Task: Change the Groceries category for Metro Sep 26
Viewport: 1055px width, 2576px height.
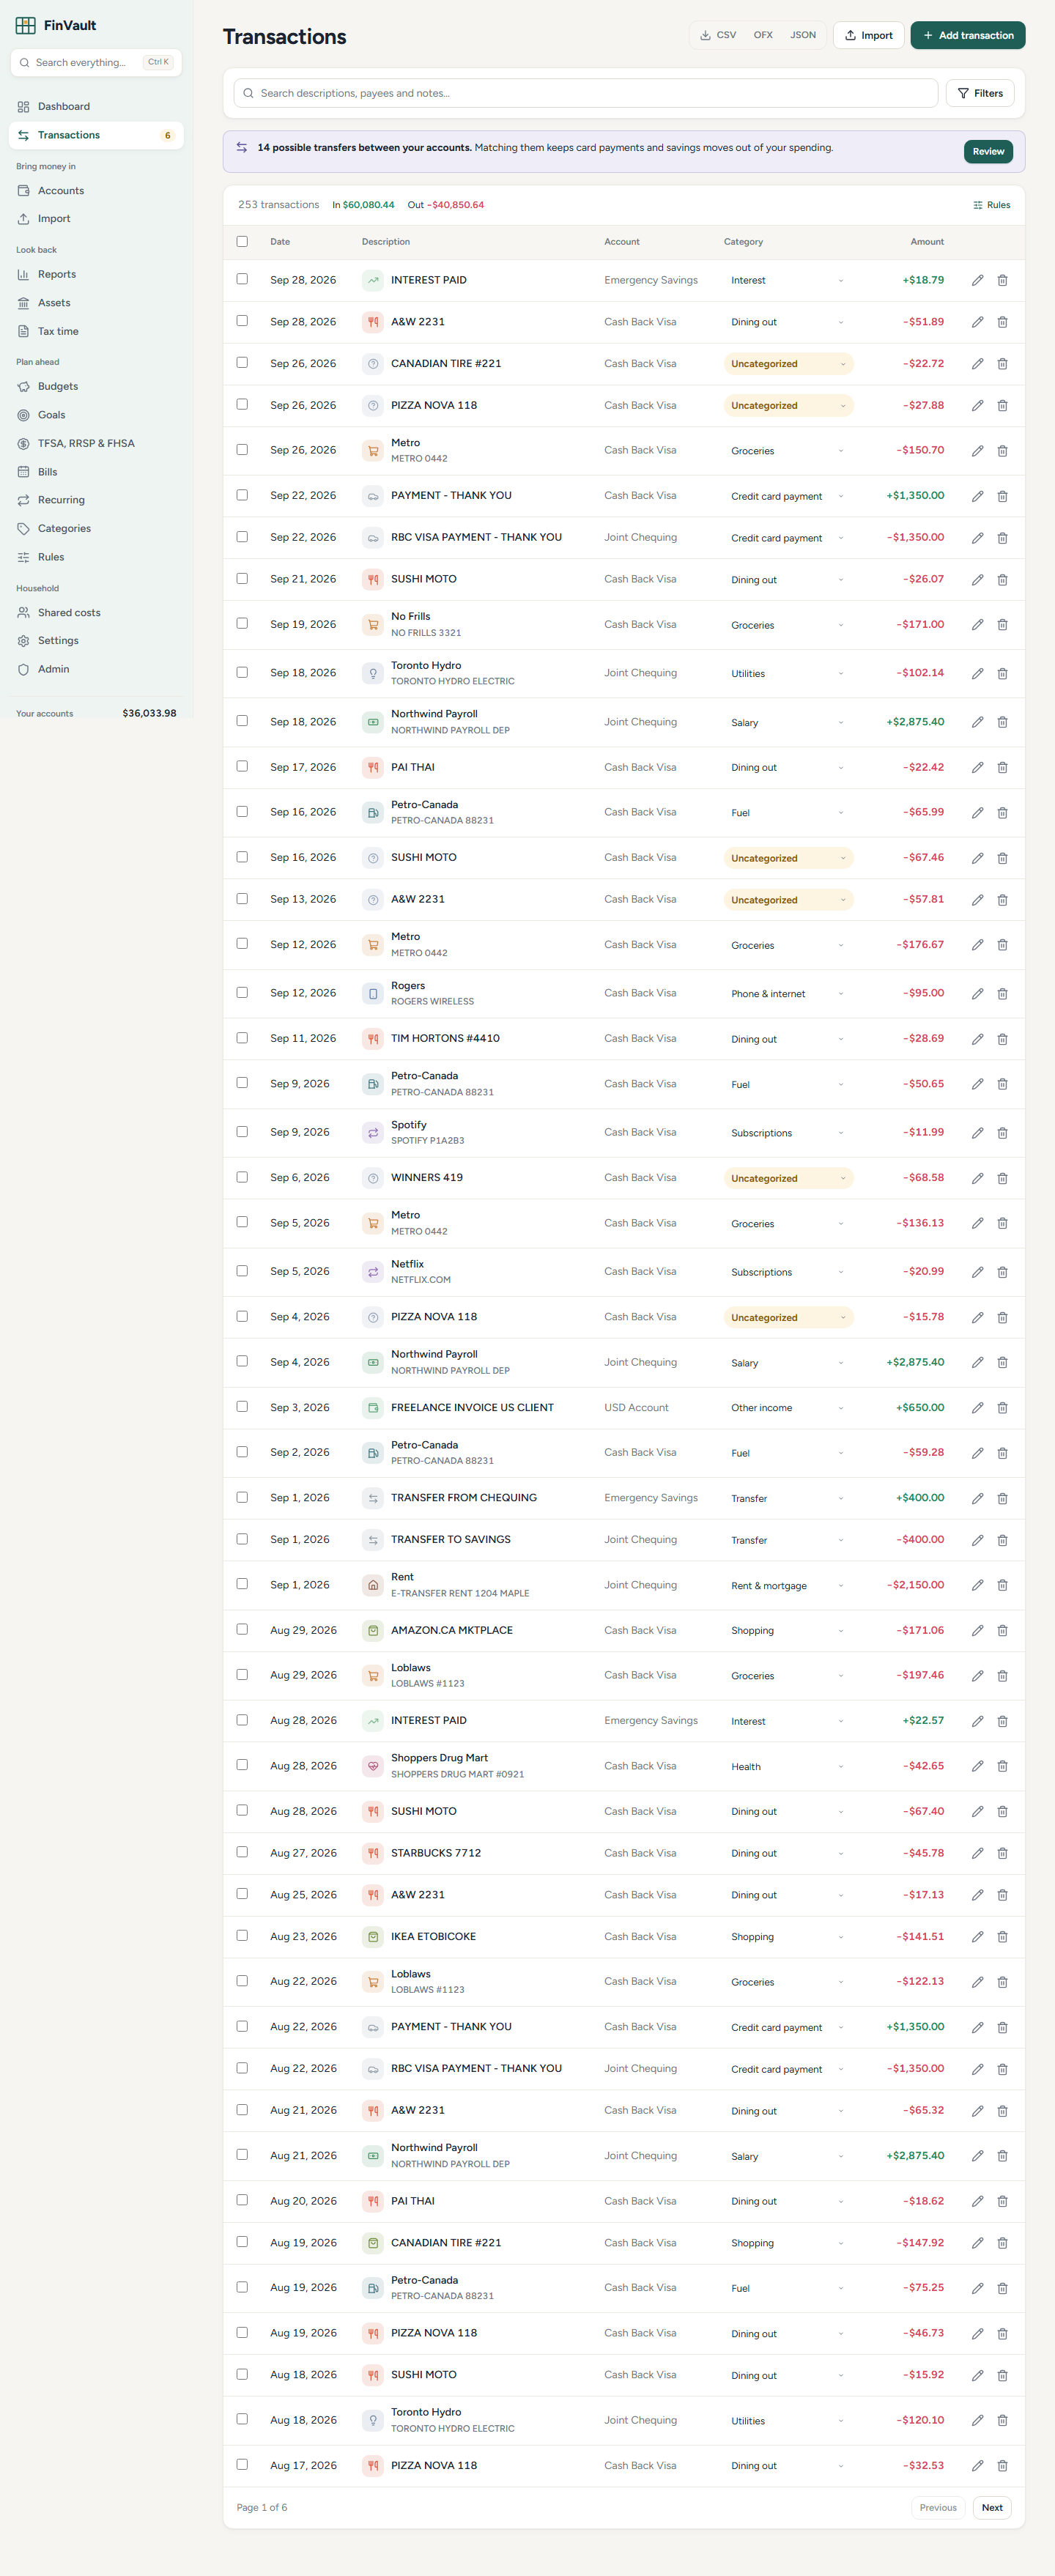Action: pos(788,451)
